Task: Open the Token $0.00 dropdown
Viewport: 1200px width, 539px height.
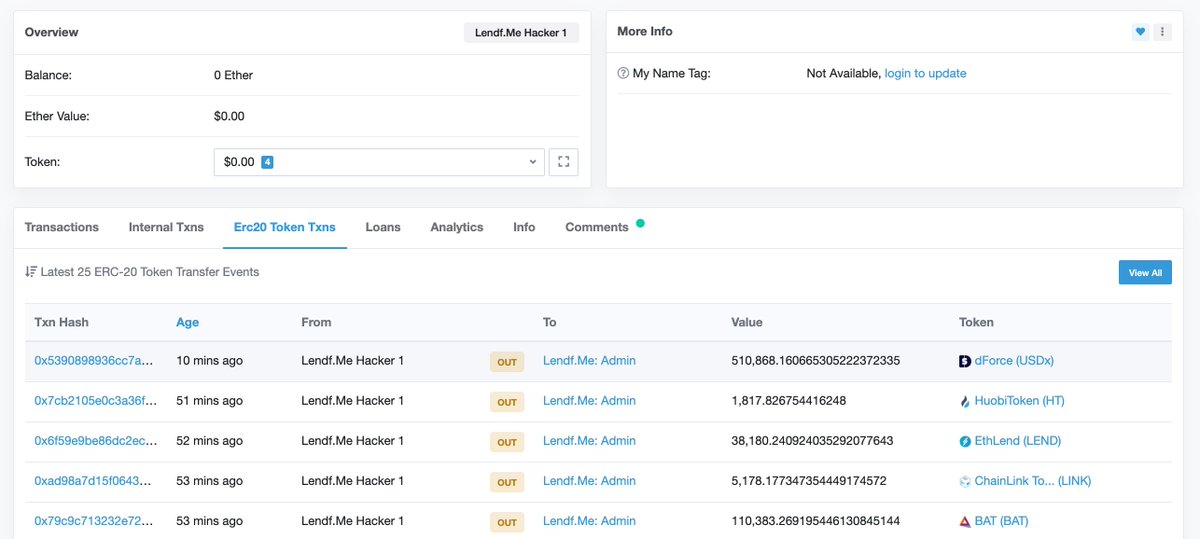Action: click(379, 162)
